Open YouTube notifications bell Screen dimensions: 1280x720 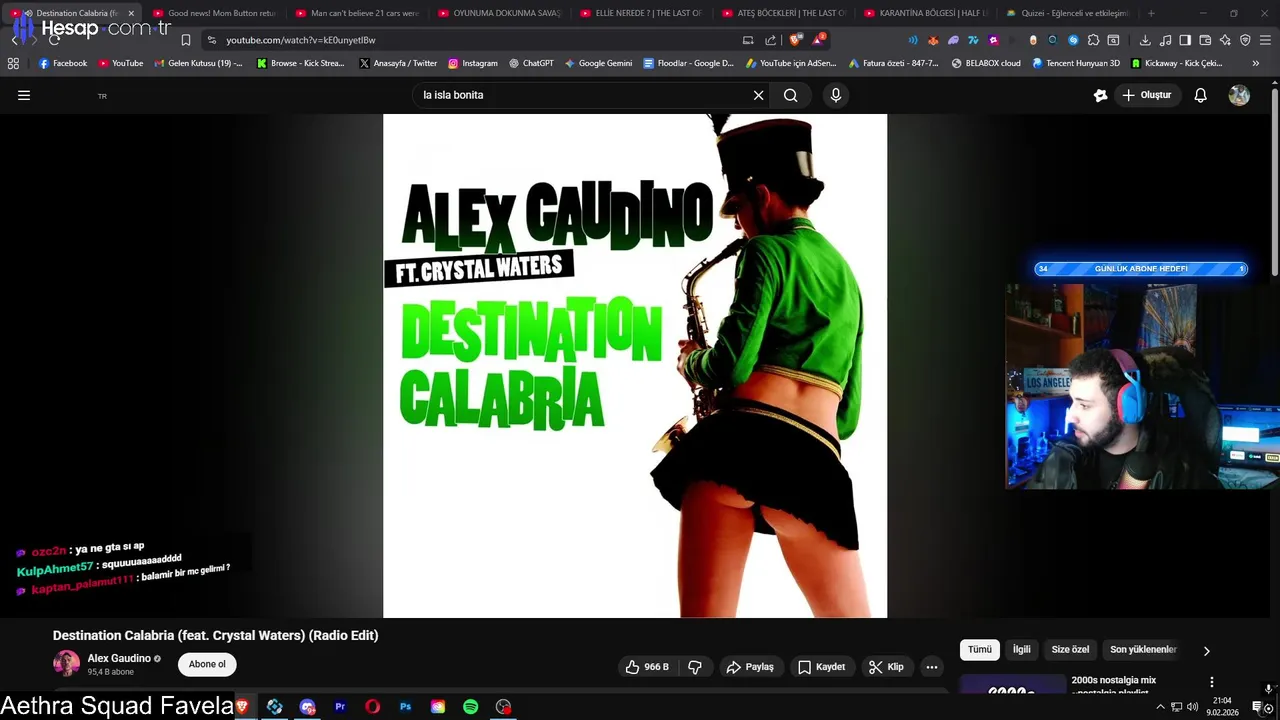click(x=1201, y=95)
